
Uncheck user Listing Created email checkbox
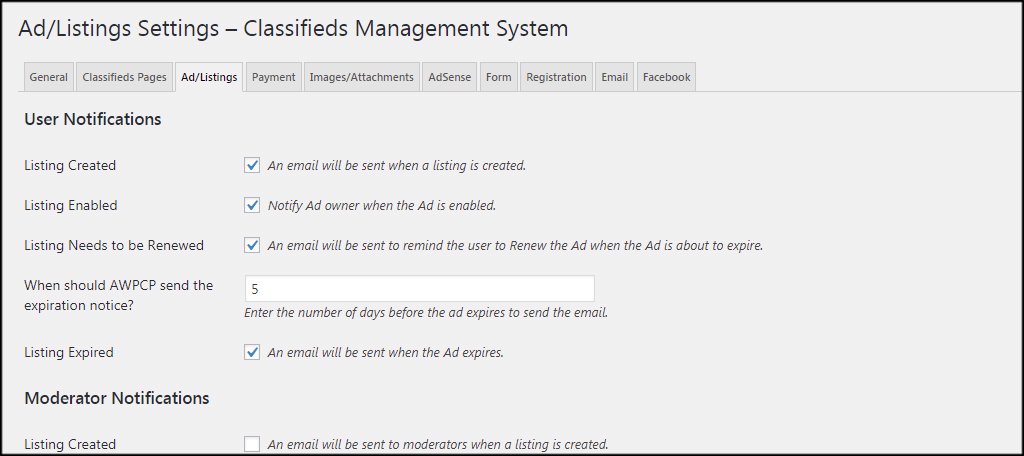tap(252, 165)
